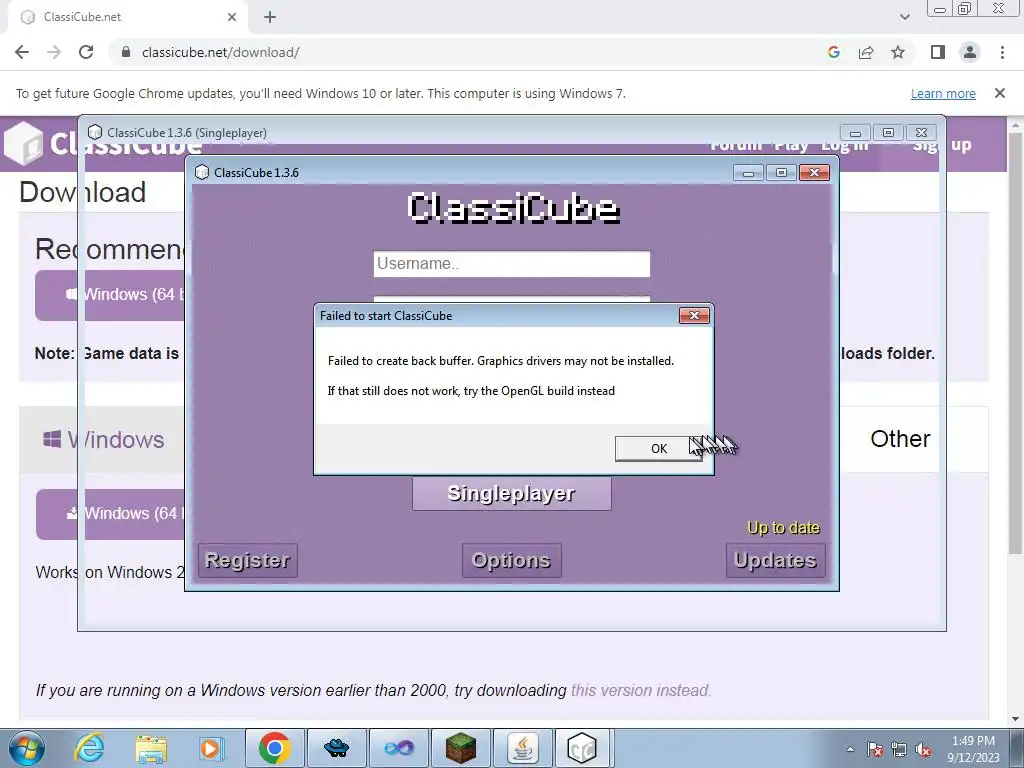1024x768 pixels.
Task: Click OK in the error dialog
Action: [658, 449]
